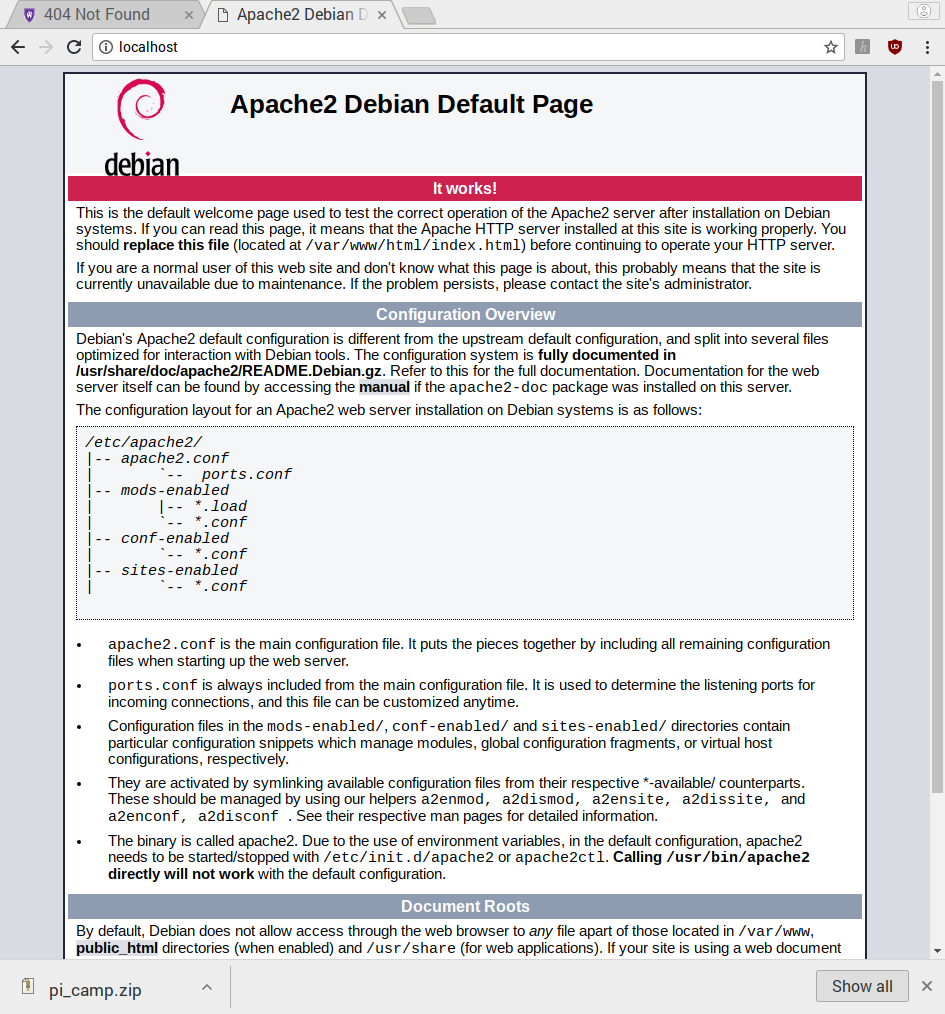This screenshot has width=945, height=1014.
Task: Open the gray 'h' extension icon
Action: [862, 47]
